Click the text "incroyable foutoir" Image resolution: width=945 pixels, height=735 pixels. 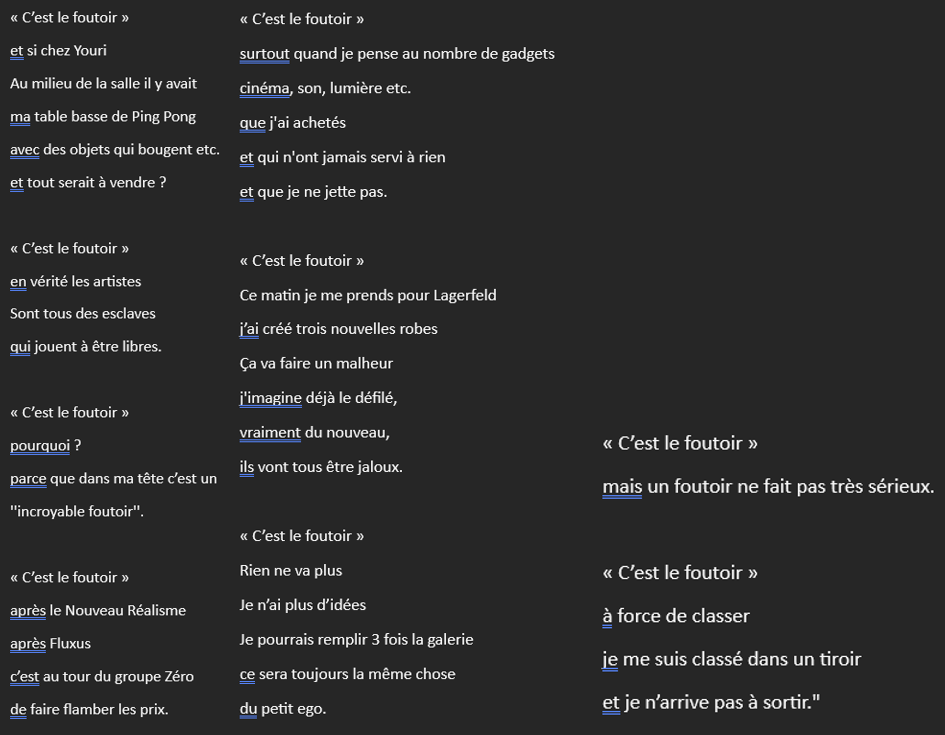75,511
